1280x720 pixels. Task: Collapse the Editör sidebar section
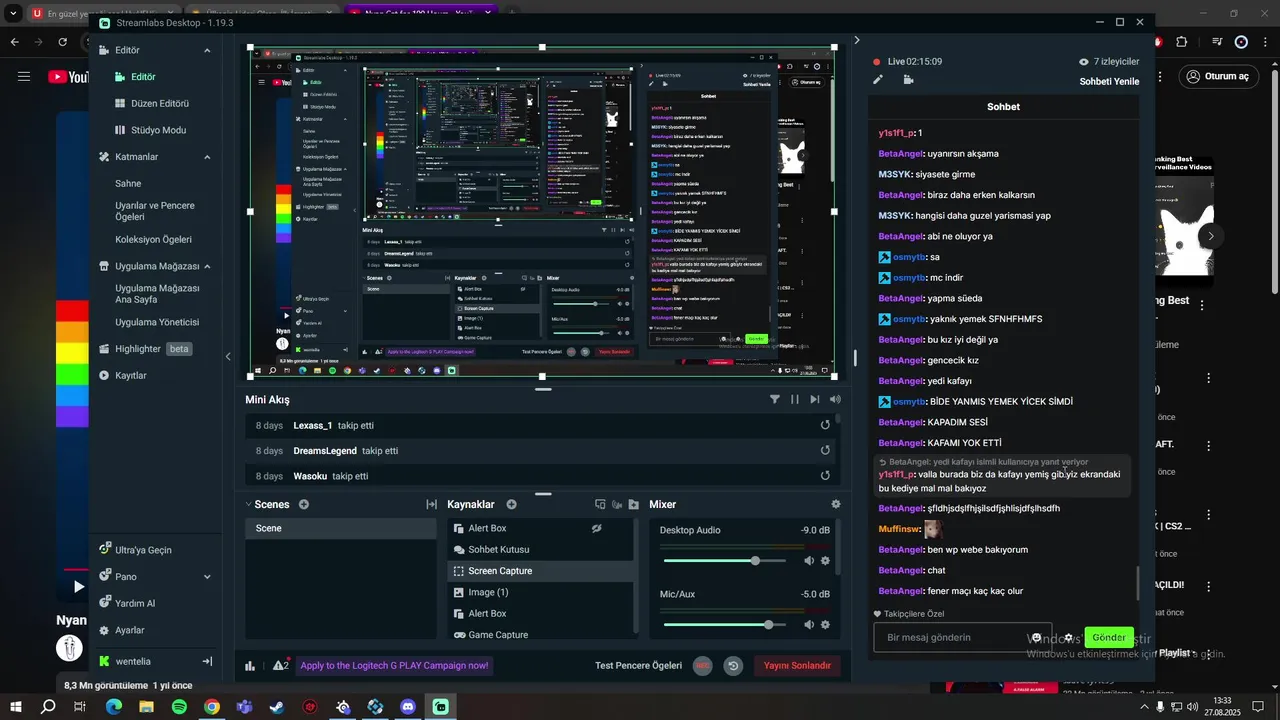[207, 50]
